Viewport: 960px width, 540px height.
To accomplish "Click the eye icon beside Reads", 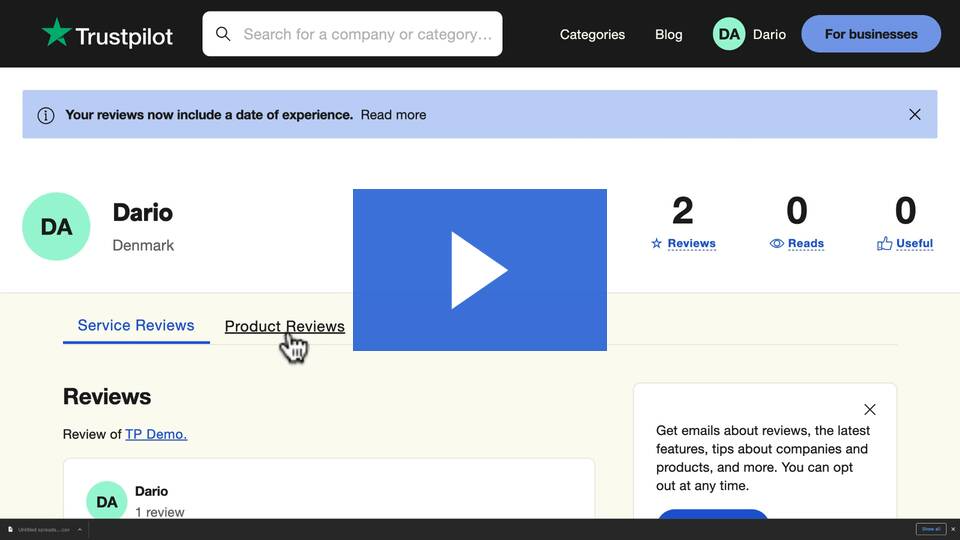I will coord(776,244).
